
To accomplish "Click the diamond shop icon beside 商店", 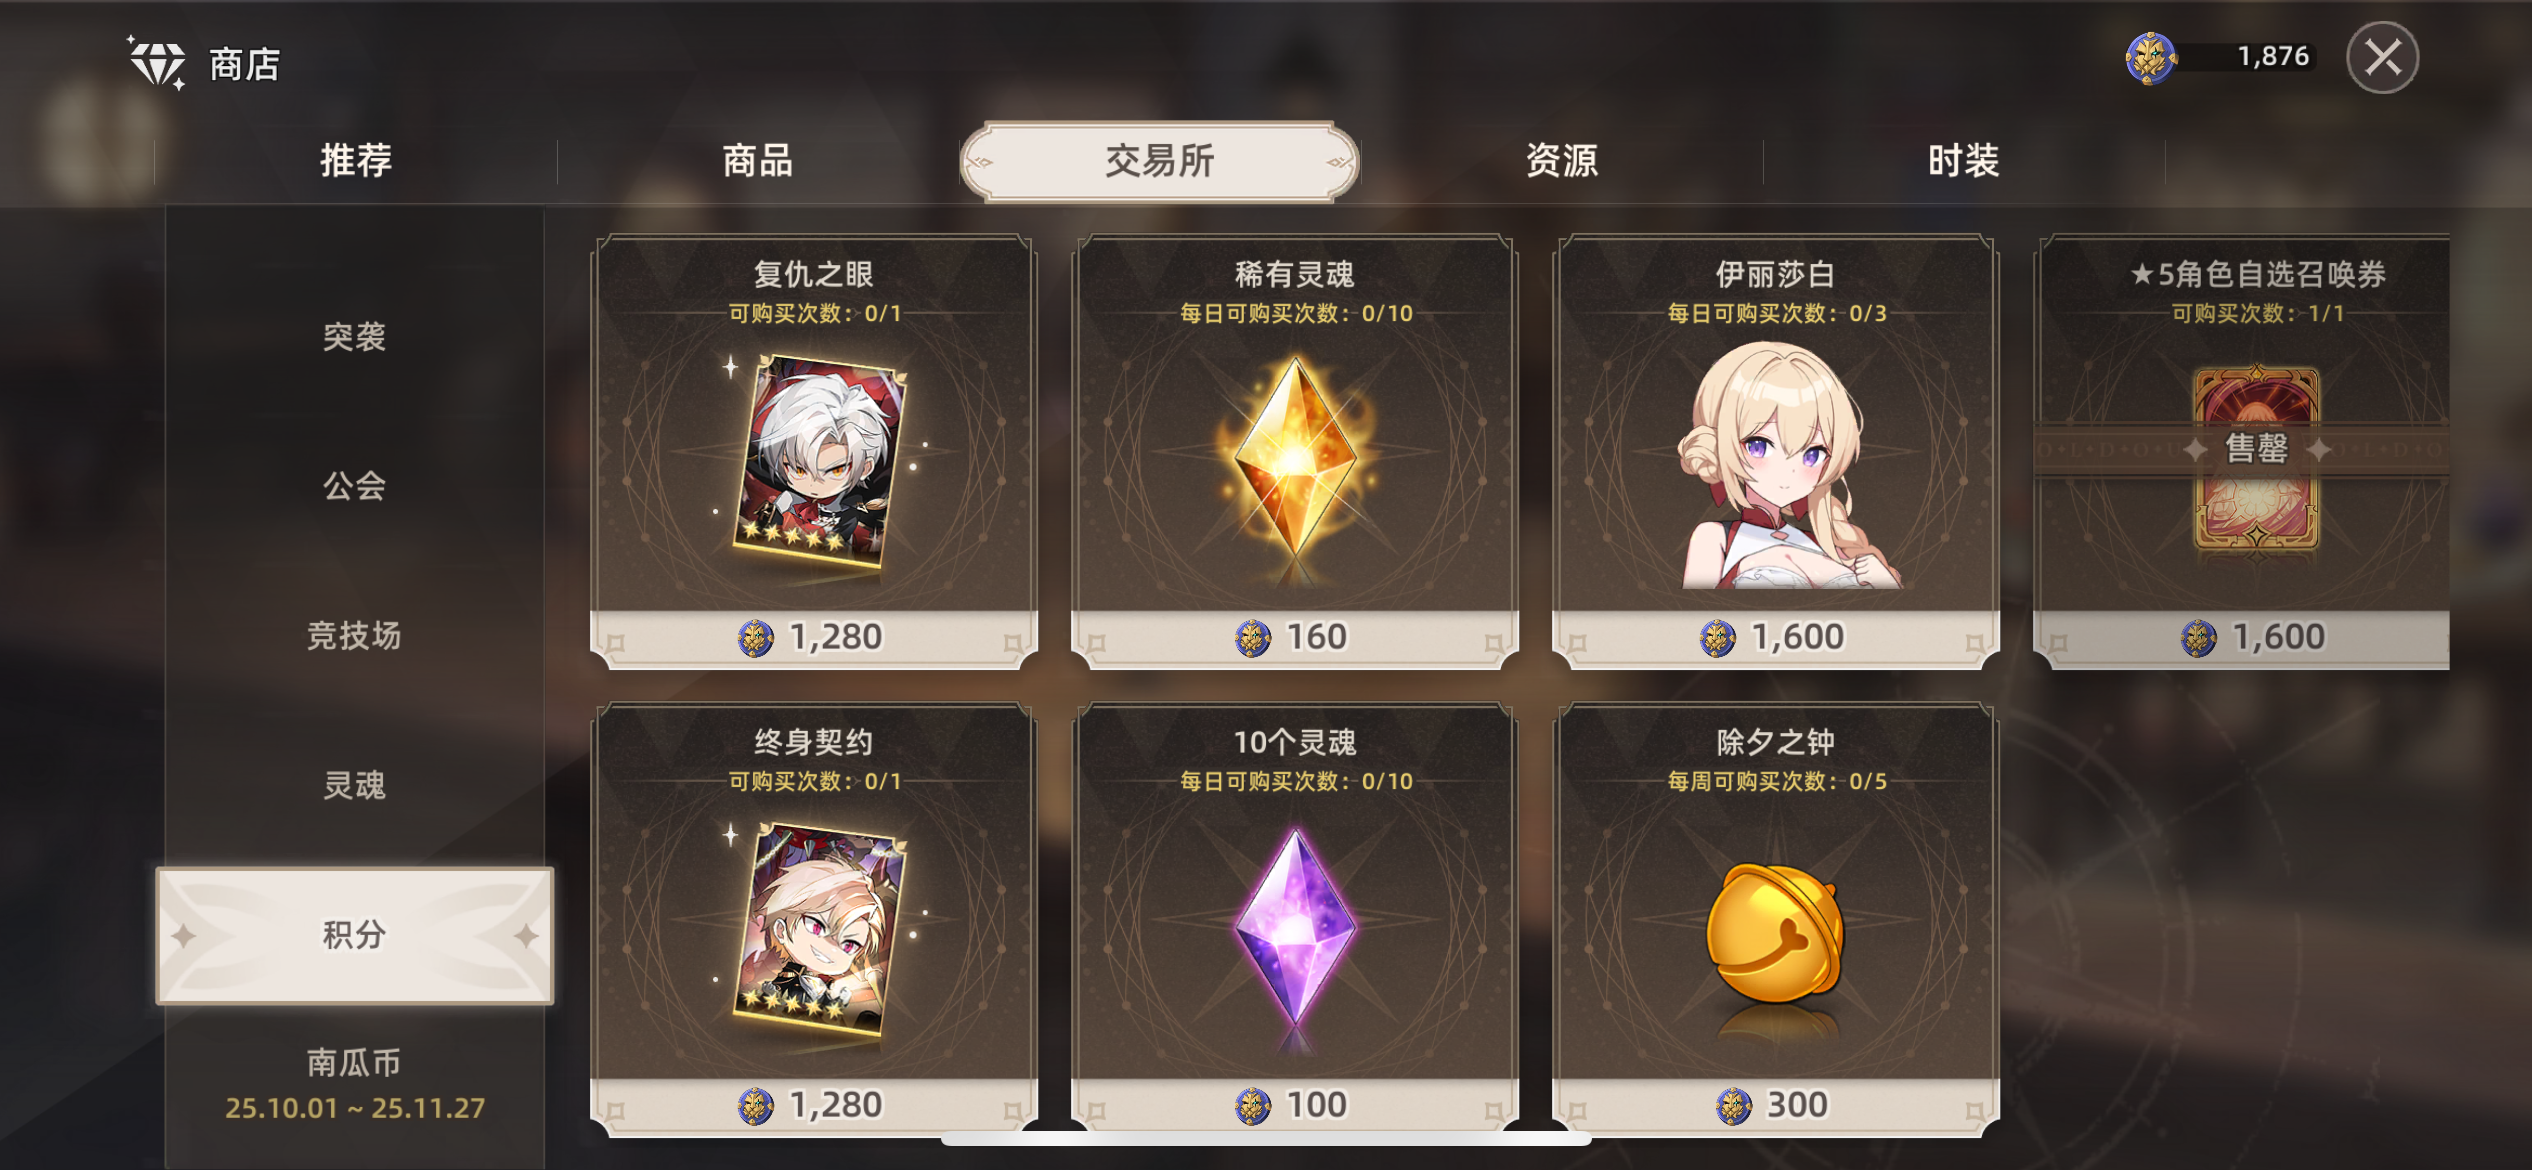I will coord(157,63).
